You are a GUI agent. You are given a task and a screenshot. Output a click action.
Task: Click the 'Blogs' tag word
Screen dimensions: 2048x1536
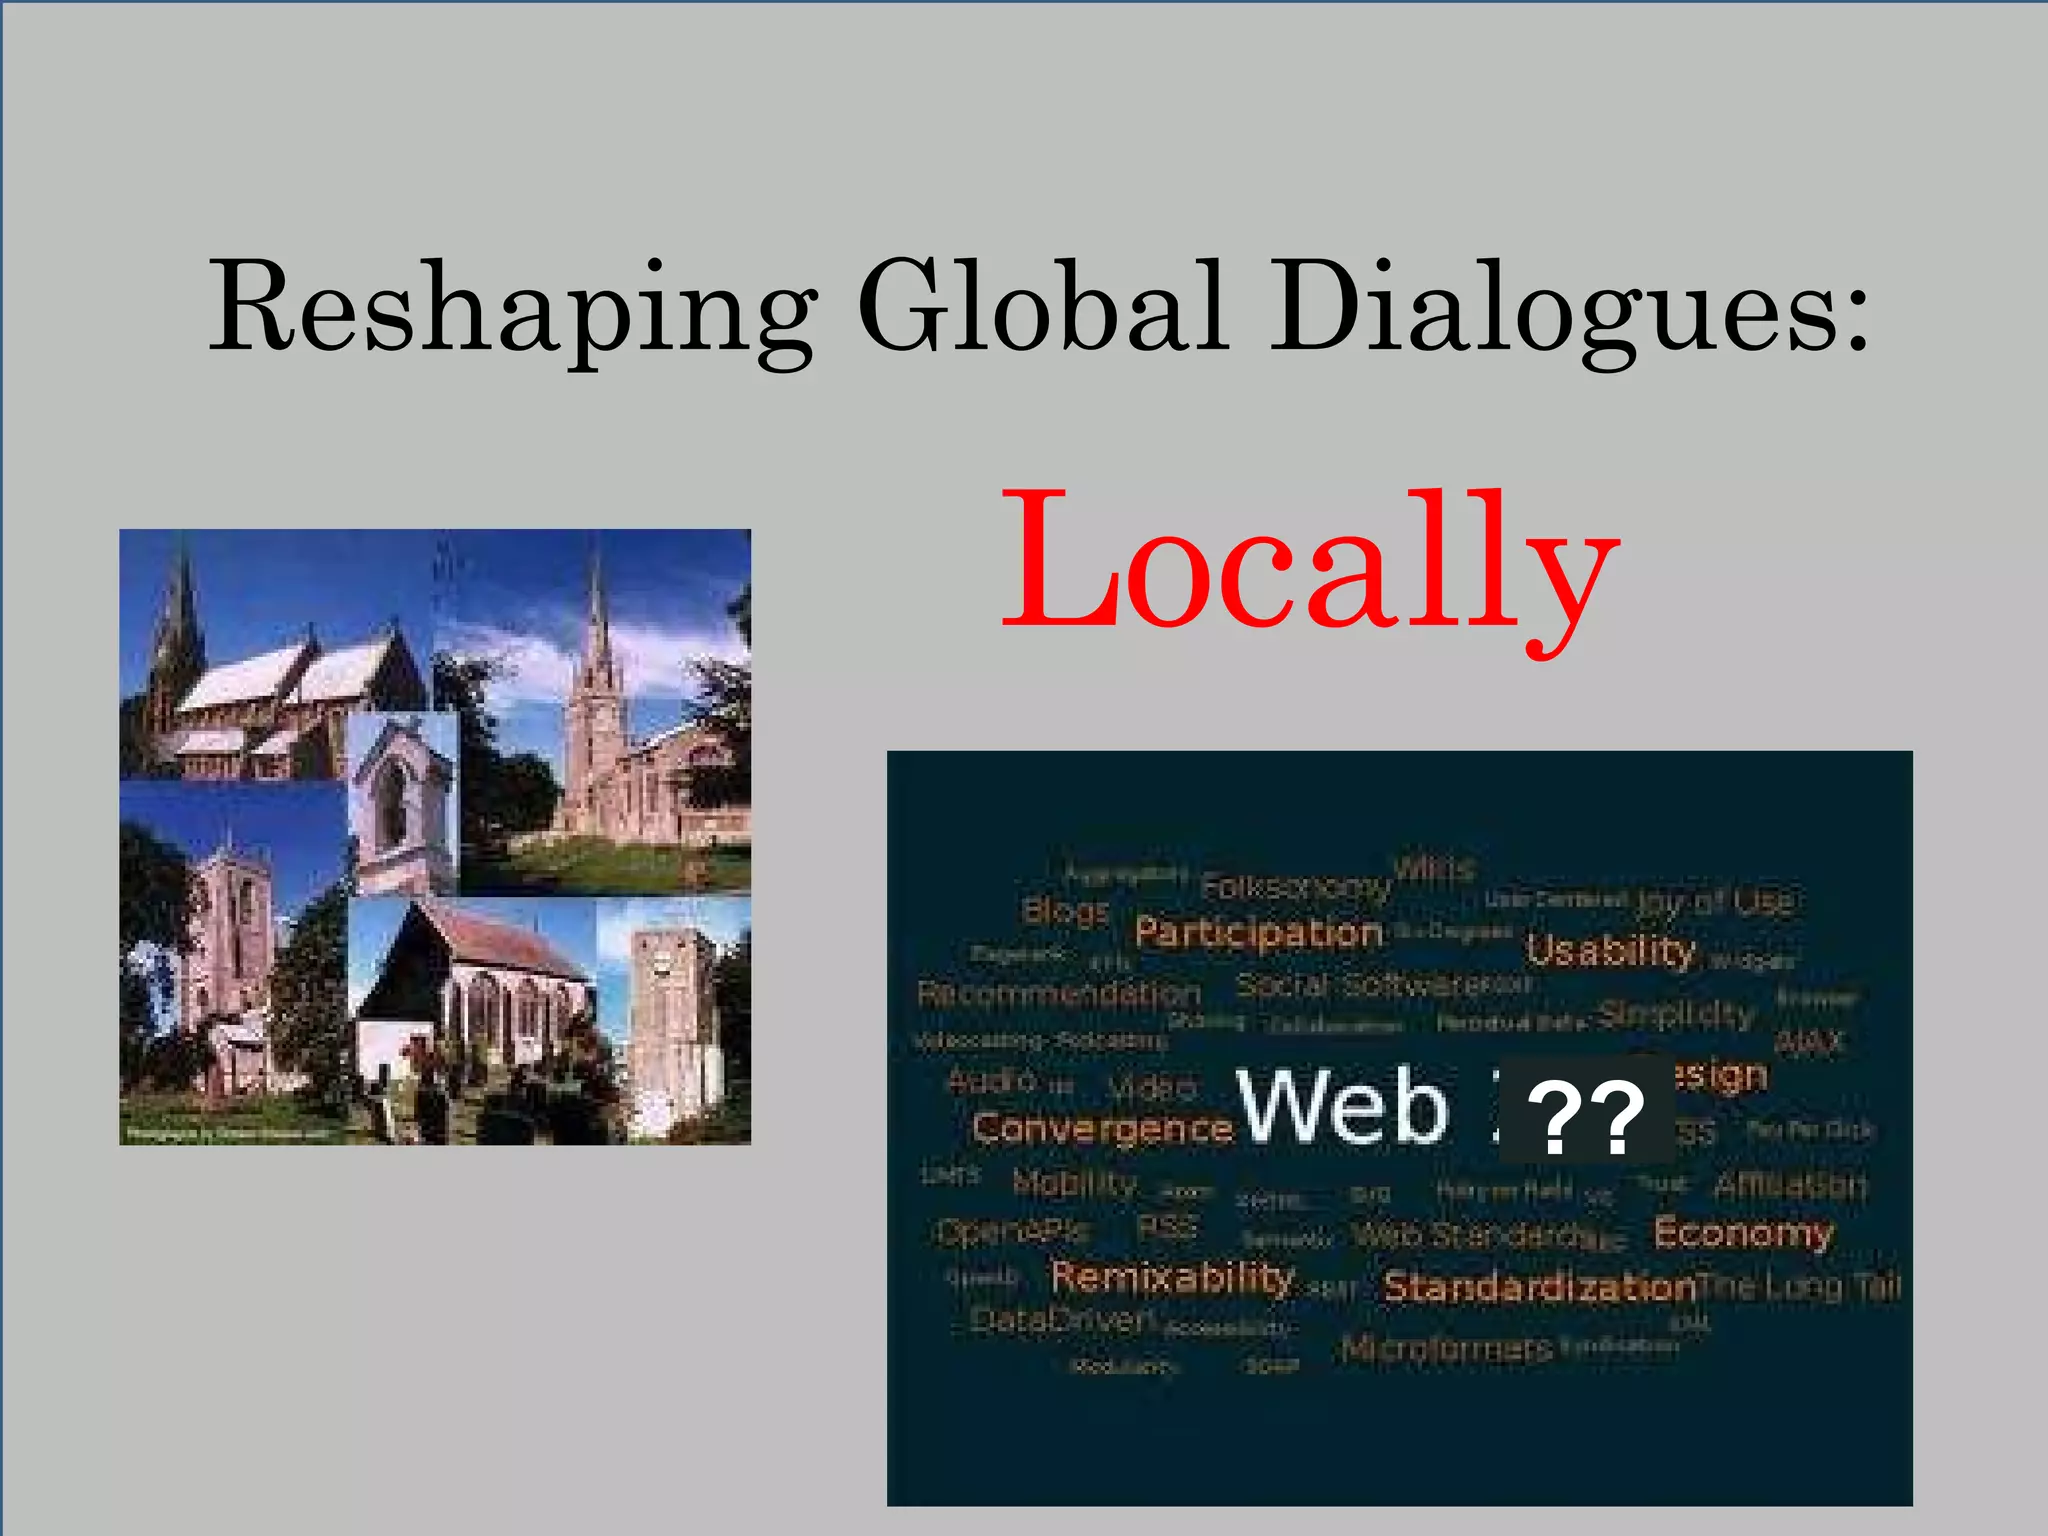point(1065,911)
